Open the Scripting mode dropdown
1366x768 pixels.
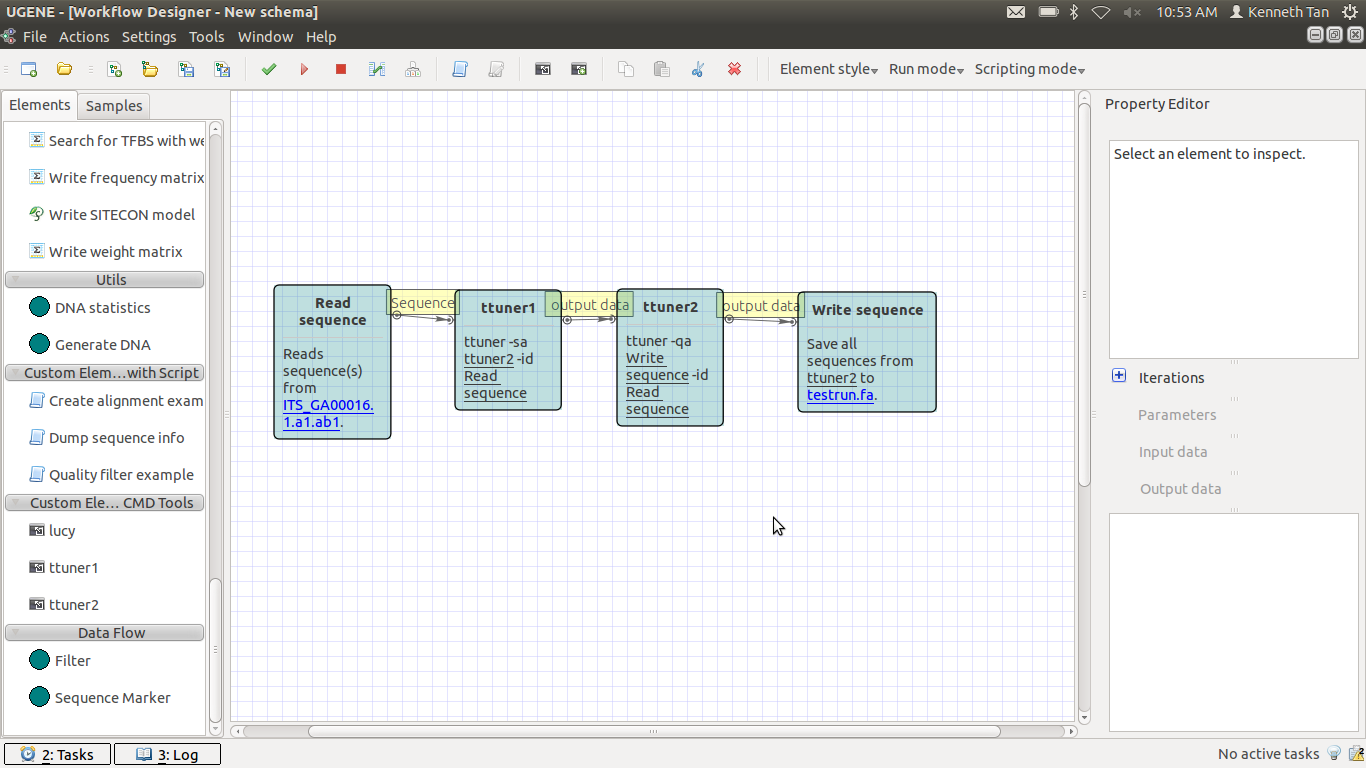coord(1029,69)
